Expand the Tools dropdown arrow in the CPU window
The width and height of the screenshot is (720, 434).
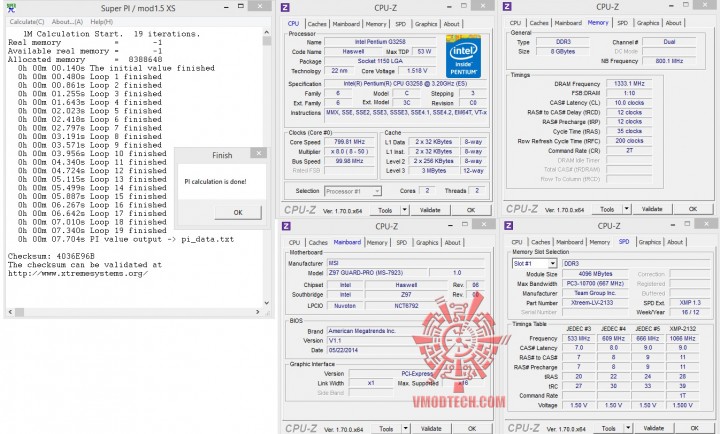(405, 210)
